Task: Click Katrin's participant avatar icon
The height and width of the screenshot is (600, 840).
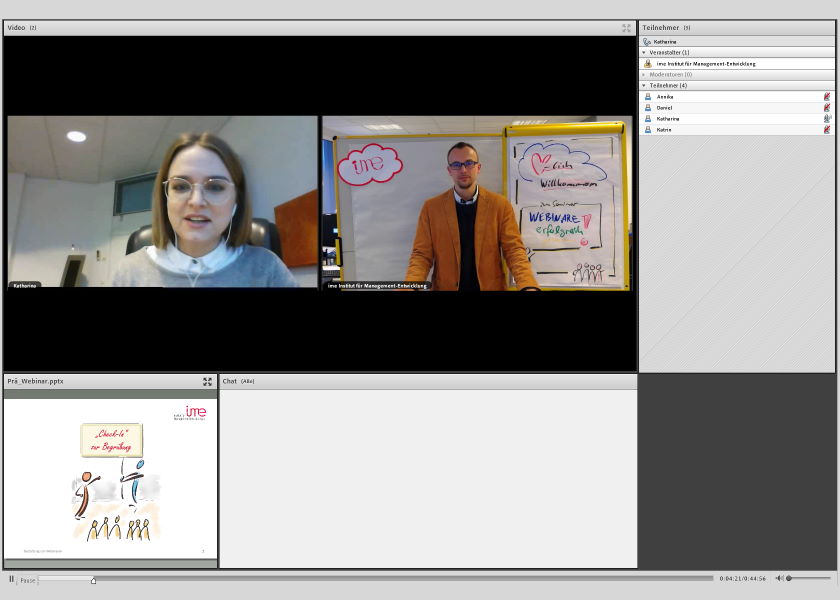Action: pyautogui.click(x=648, y=130)
